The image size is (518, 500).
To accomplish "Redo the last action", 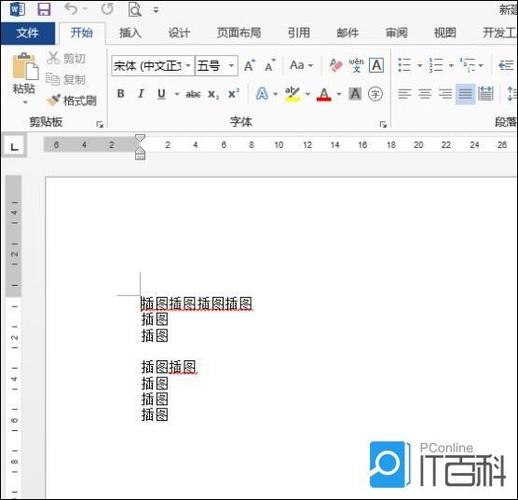I will point(107,9).
